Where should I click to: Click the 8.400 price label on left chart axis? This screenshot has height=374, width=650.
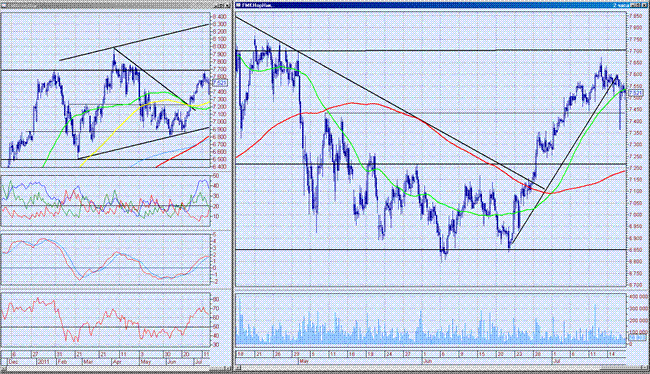219,17
